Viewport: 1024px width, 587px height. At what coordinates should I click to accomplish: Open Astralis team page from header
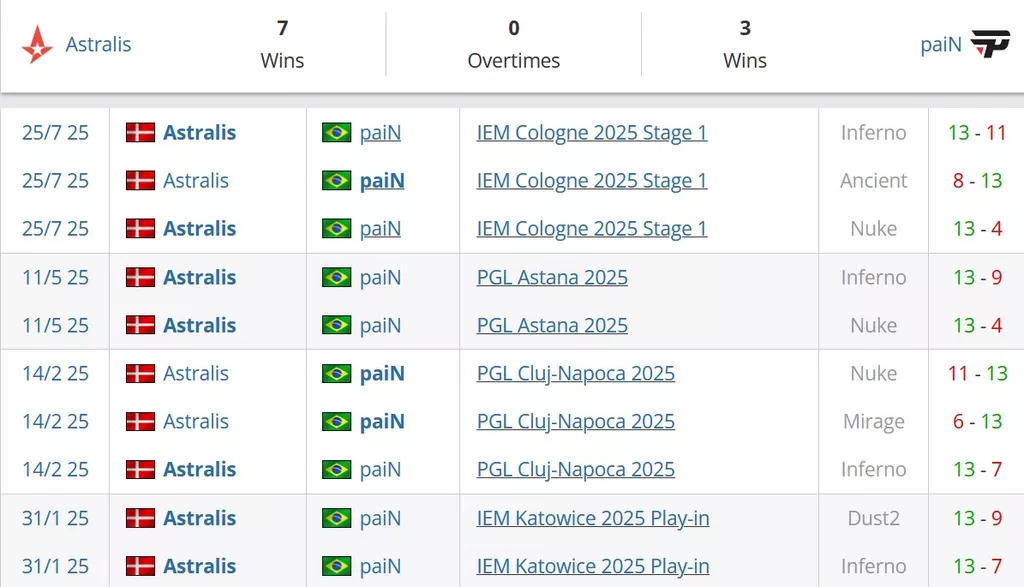98,44
